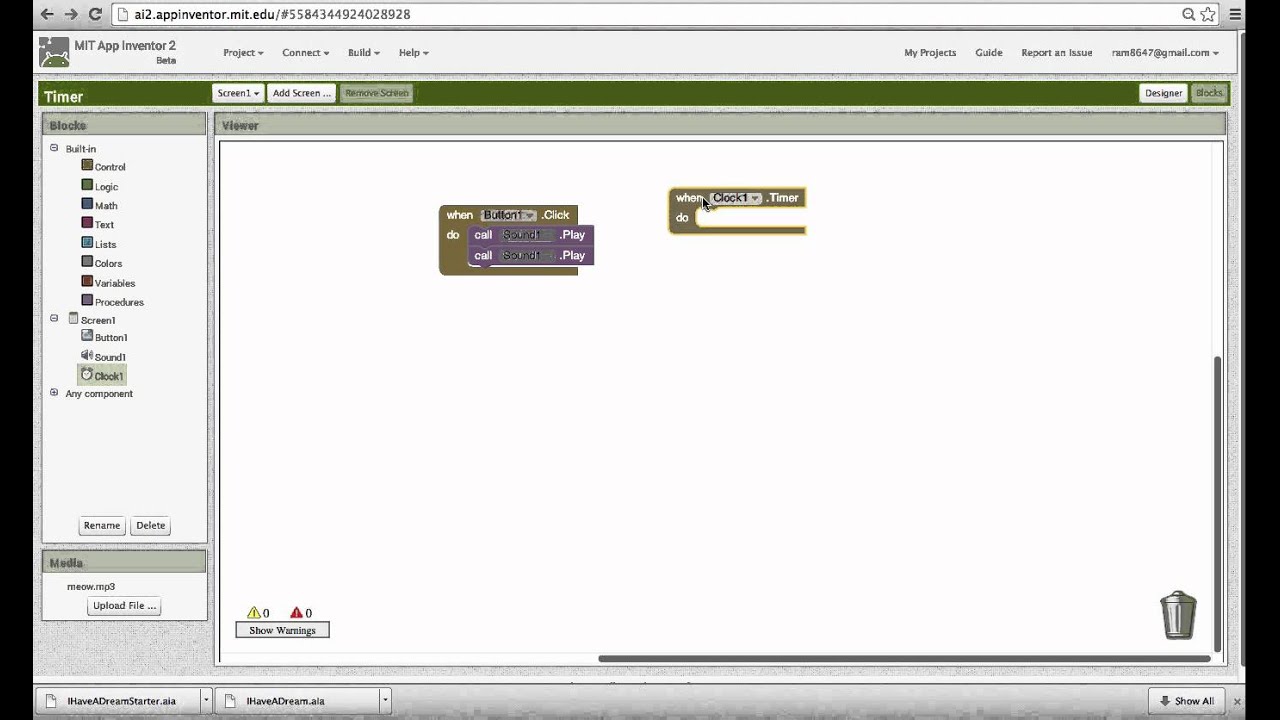Click Report an Issue link
The height and width of the screenshot is (720, 1280).
[x=1057, y=52]
